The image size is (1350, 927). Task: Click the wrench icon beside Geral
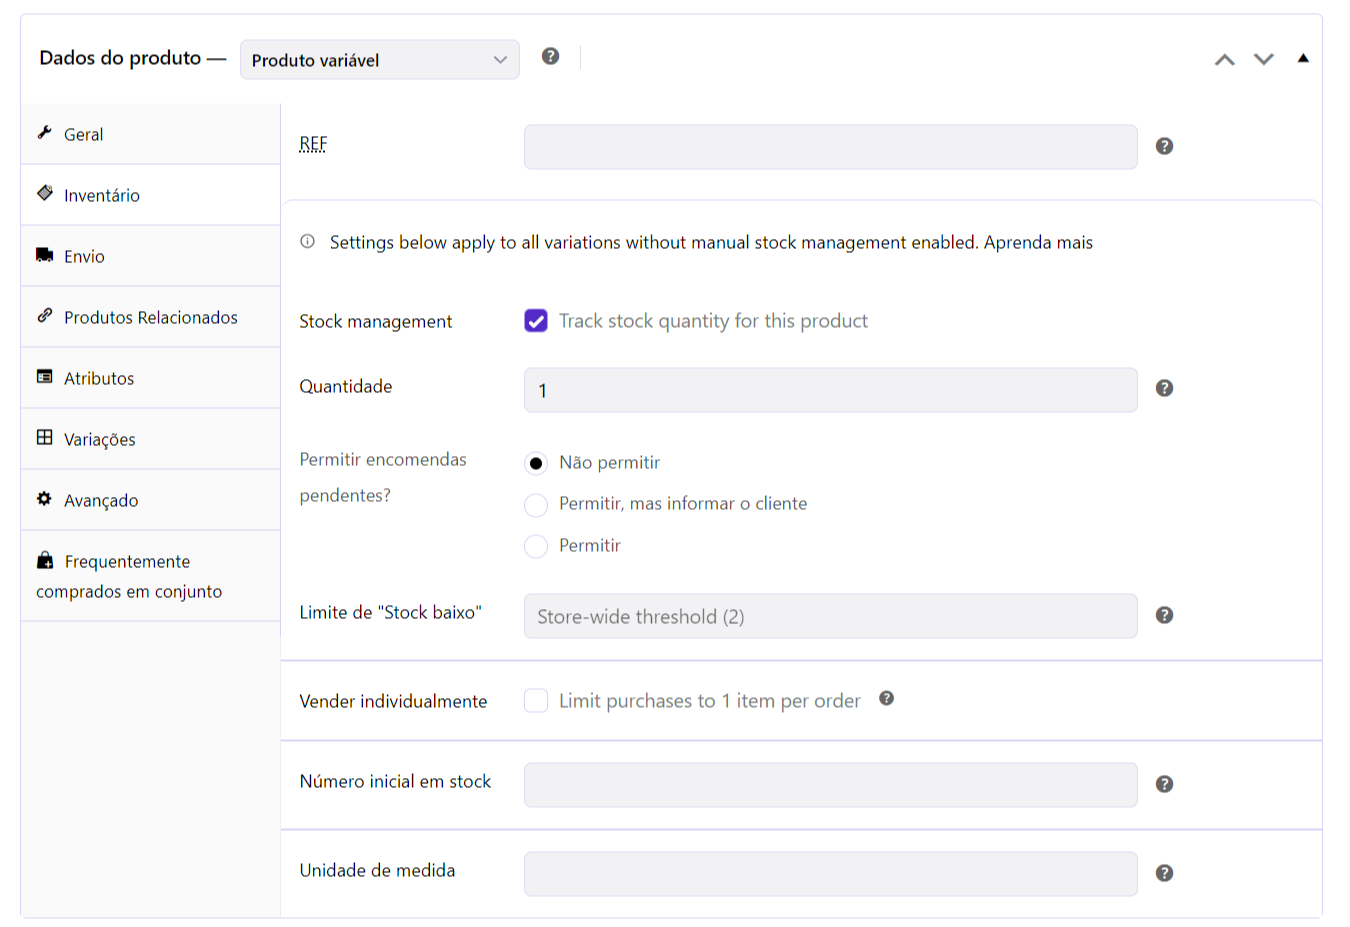pos(44,132)
